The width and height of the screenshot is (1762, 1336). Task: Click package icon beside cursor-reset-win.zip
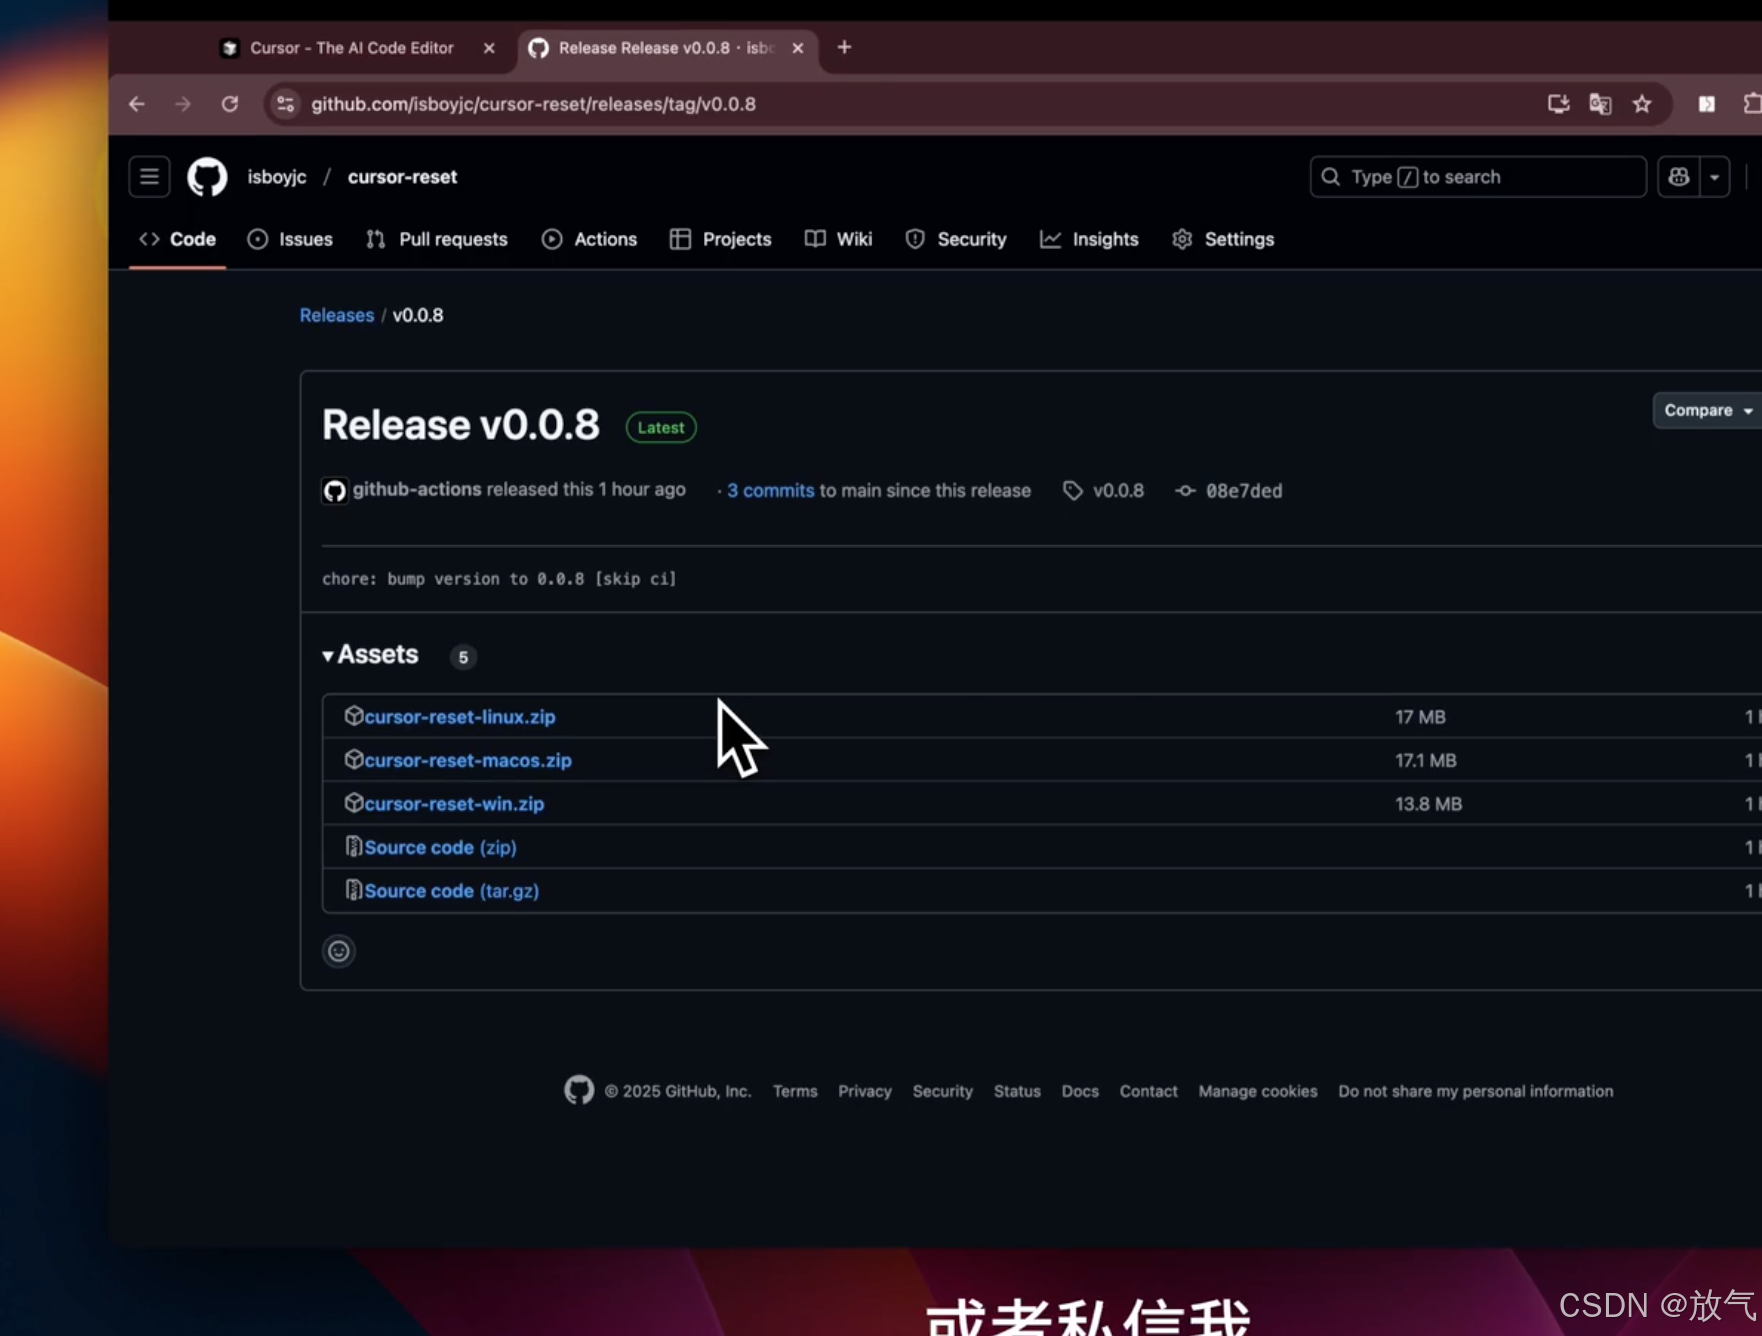353,802
